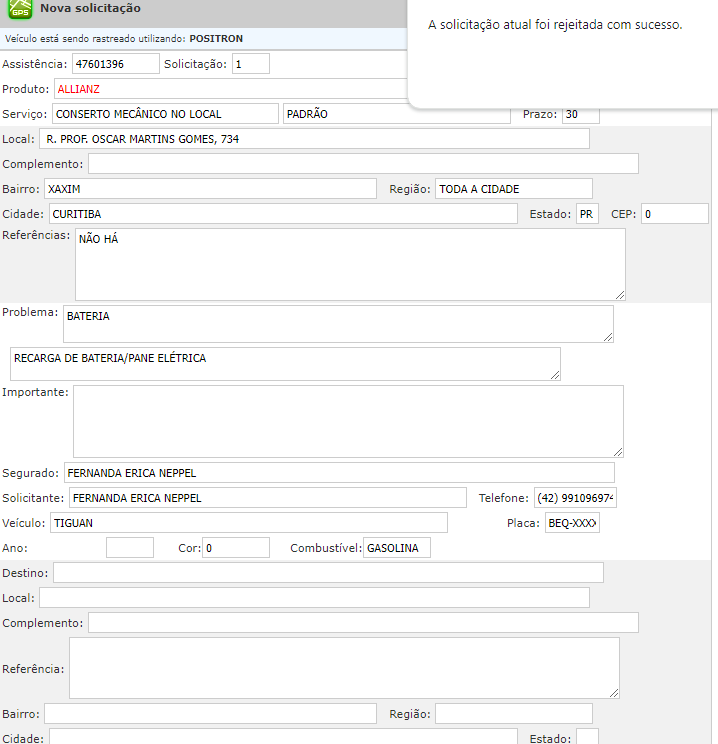This screenshot has height=744, width=718.
Task: Click the R. PROF. OSCAR MARTINS GOMES address field
Action: coord(314,139)
